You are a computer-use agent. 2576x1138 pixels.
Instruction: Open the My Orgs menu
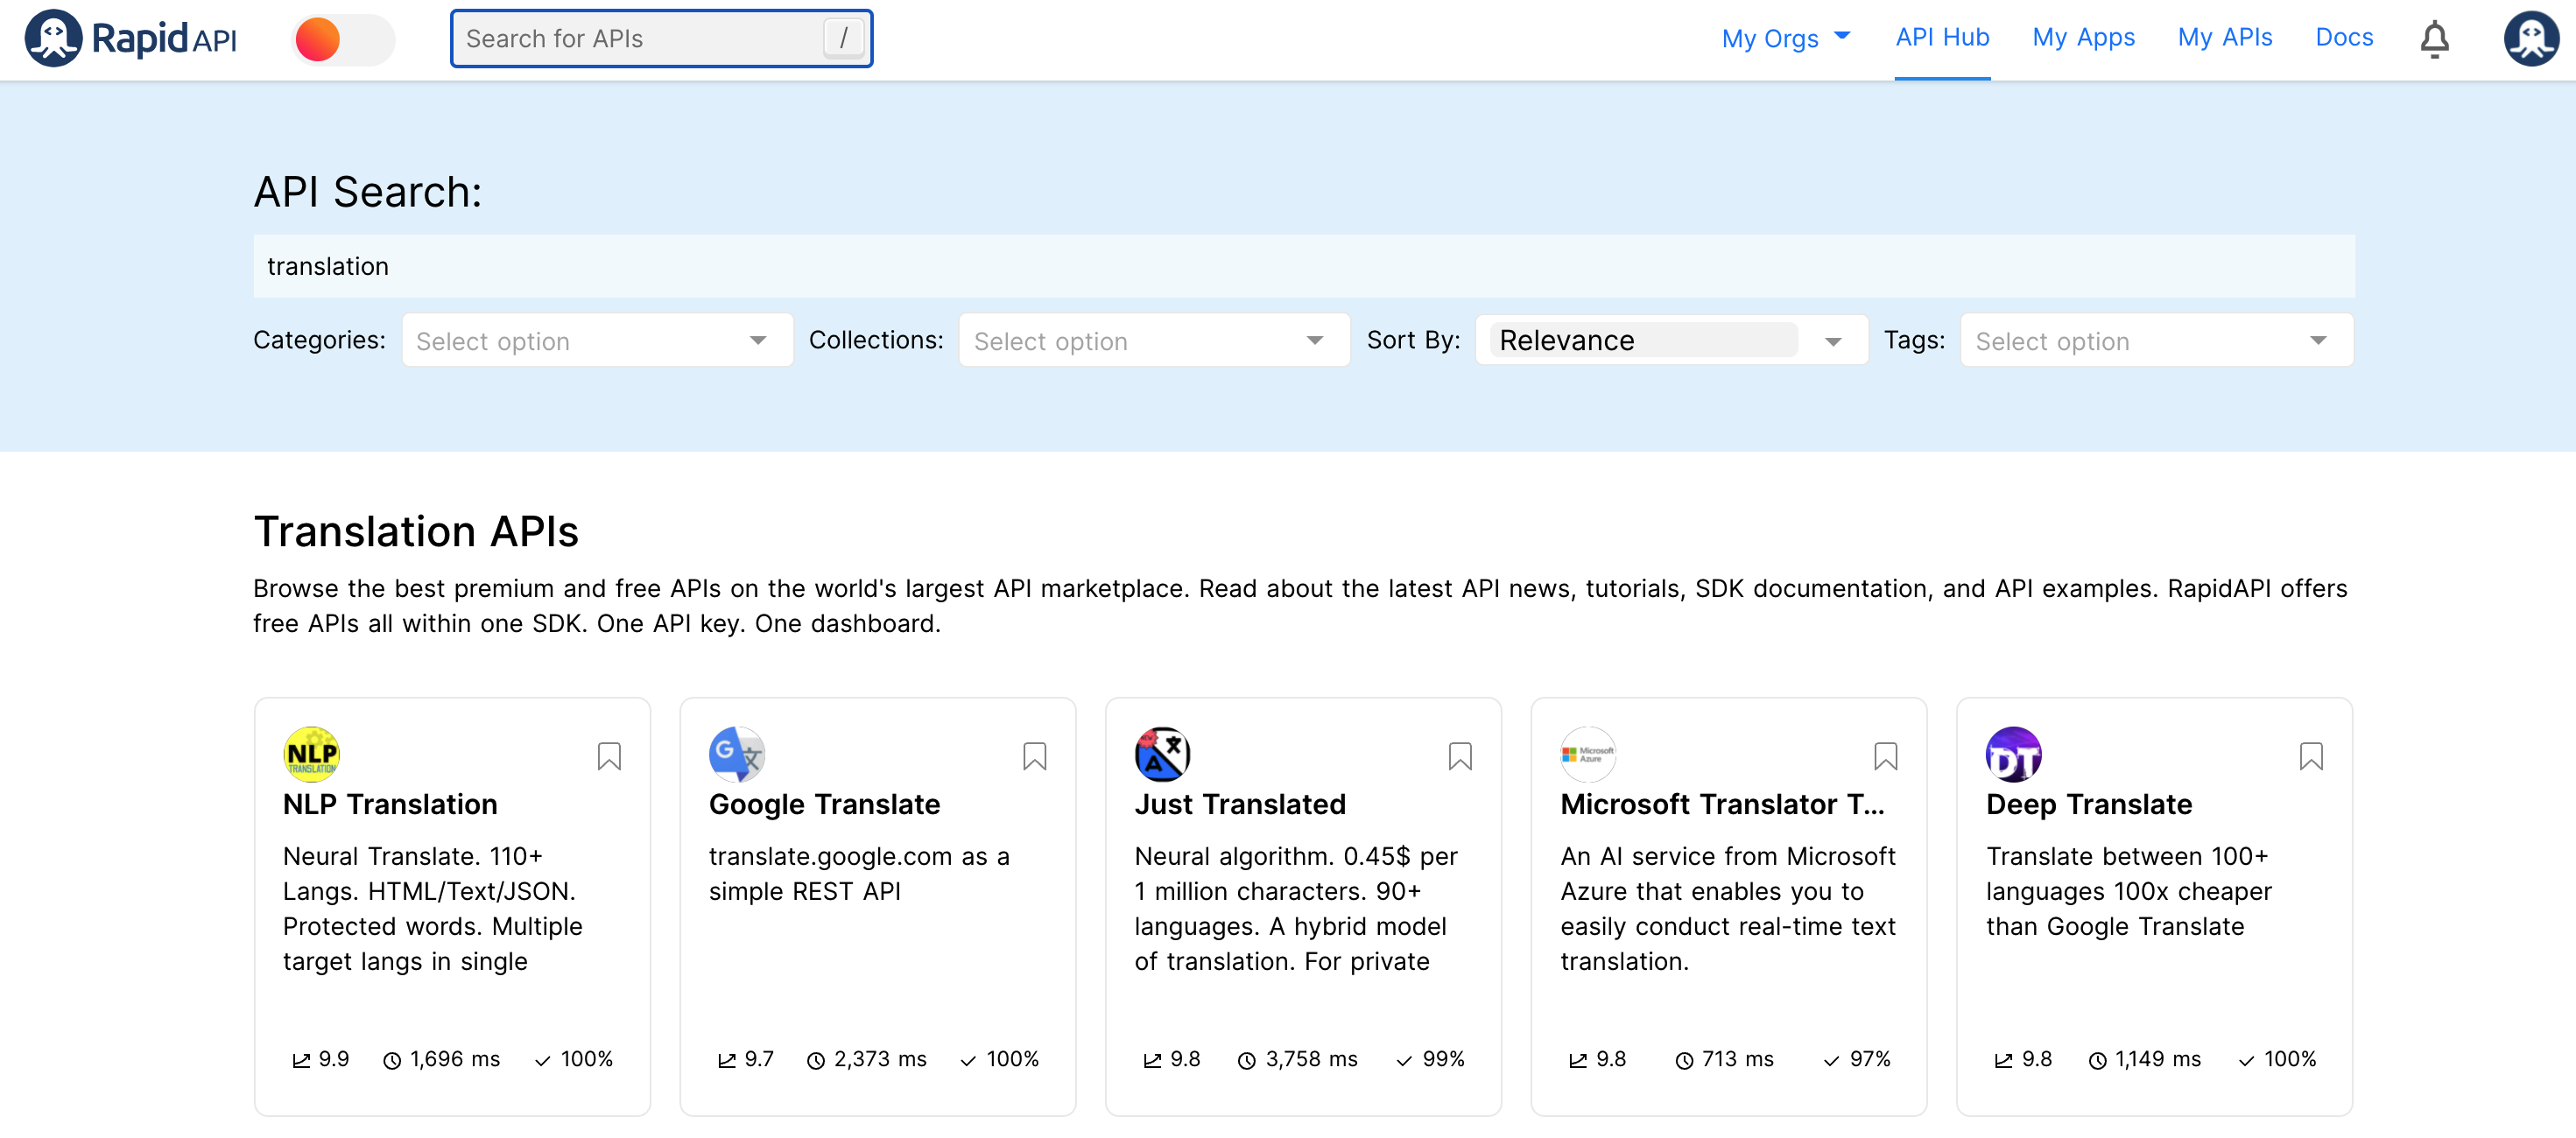(1785, 38)
